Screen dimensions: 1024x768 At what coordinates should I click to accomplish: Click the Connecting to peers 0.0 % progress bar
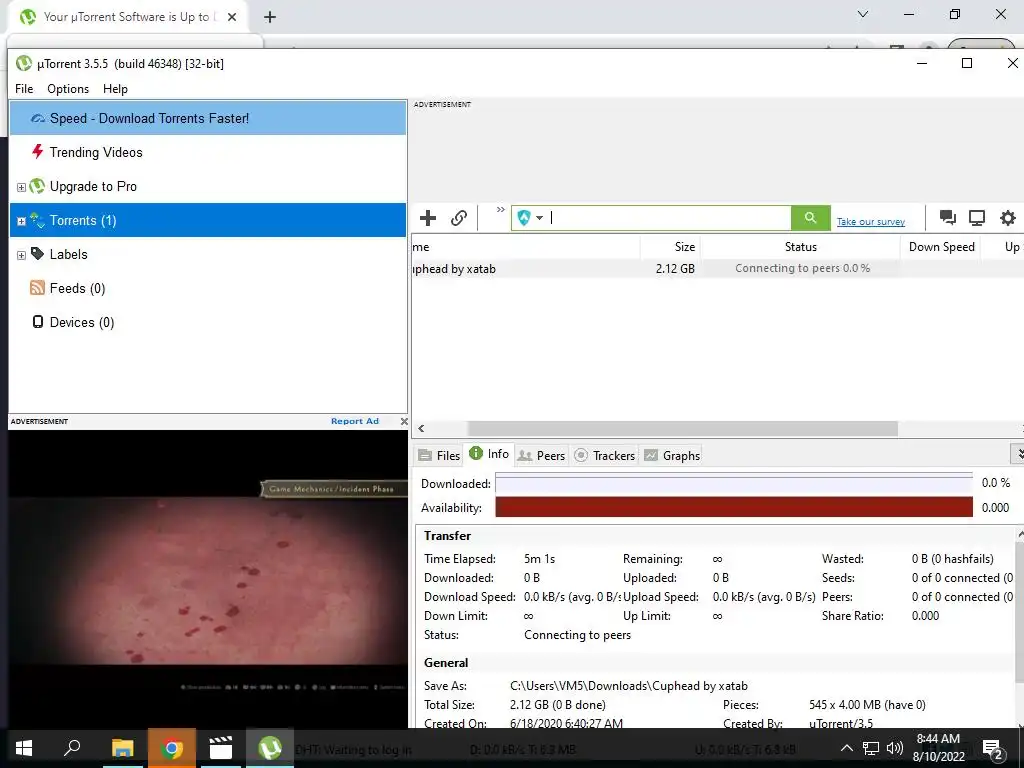[x=802, y=268]
